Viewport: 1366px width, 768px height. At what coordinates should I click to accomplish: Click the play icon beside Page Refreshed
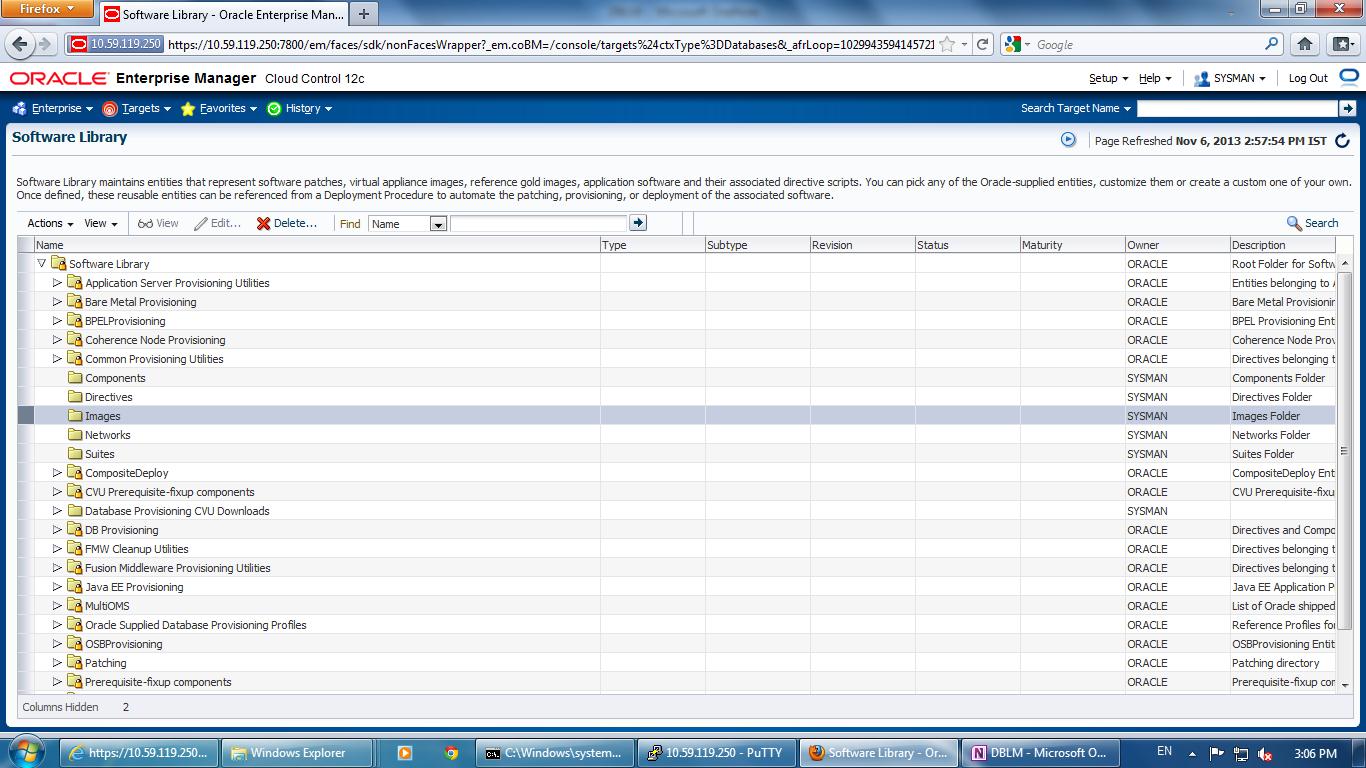(1068, 140)
